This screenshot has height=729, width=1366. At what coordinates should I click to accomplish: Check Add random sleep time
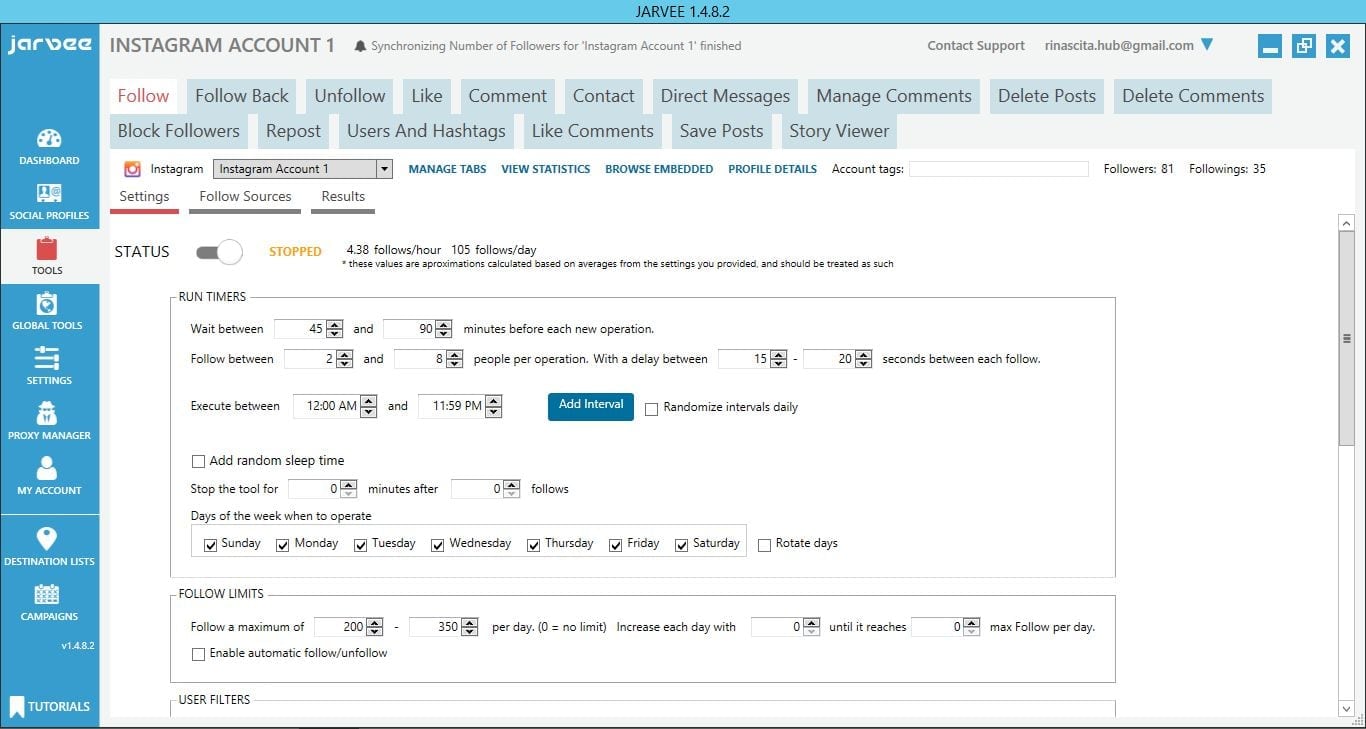(x=198, y=462)
